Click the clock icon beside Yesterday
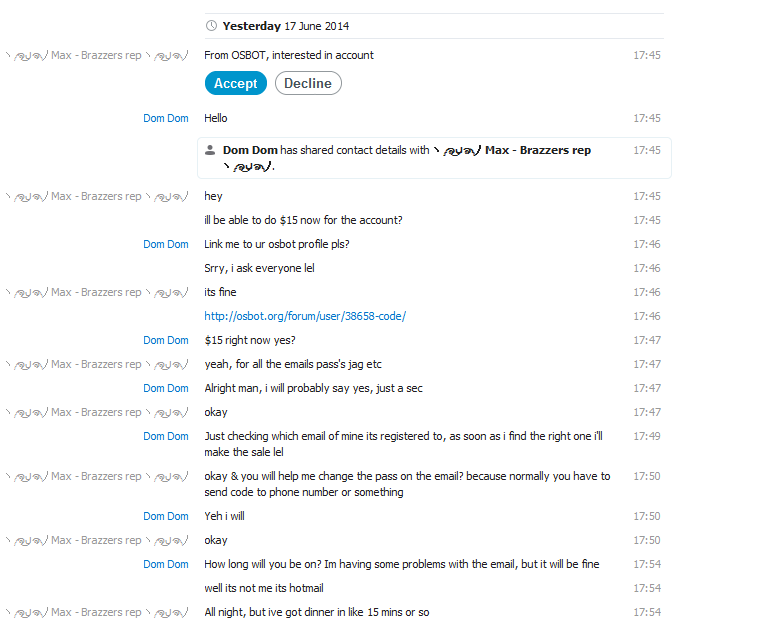This screenshot has width=765, height=628. tap(211, 26)
